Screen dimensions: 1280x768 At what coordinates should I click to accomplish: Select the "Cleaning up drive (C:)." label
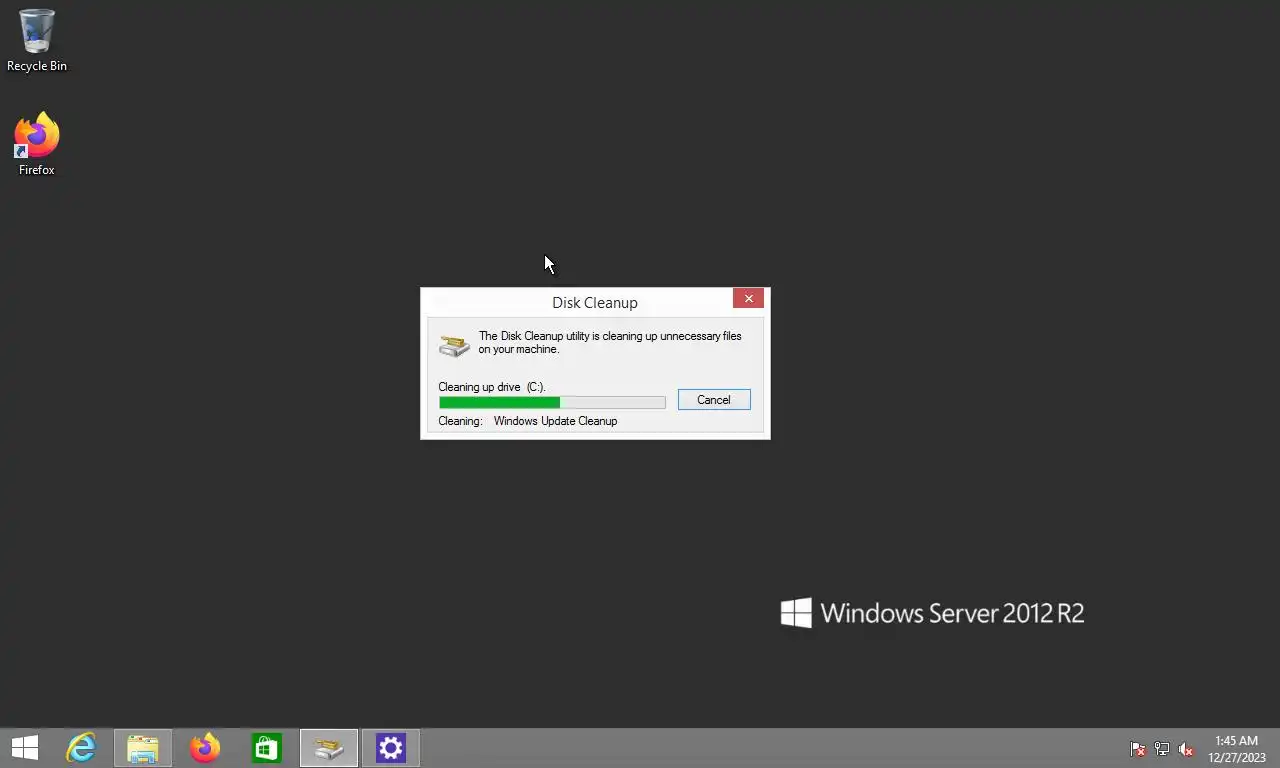[x=492, y=387]
